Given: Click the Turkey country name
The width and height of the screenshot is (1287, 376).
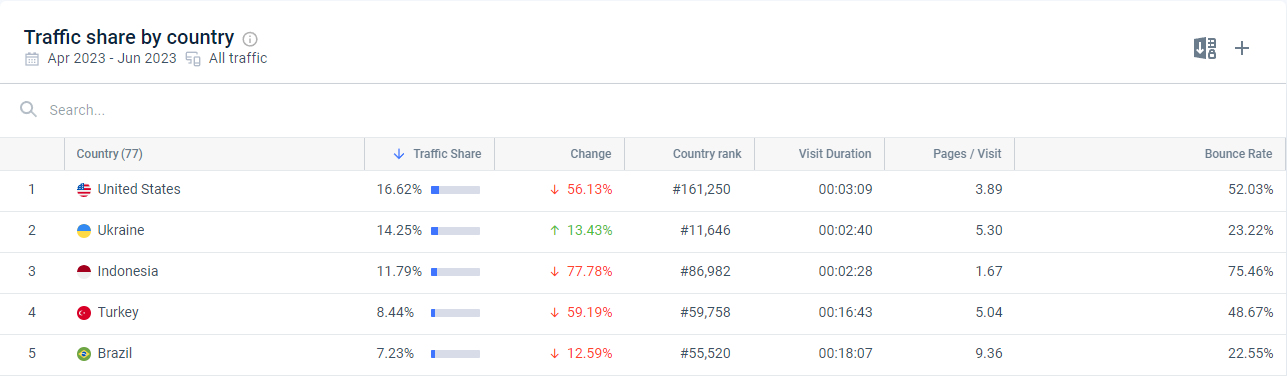Looking at the screenshot, I should (118, 312).
